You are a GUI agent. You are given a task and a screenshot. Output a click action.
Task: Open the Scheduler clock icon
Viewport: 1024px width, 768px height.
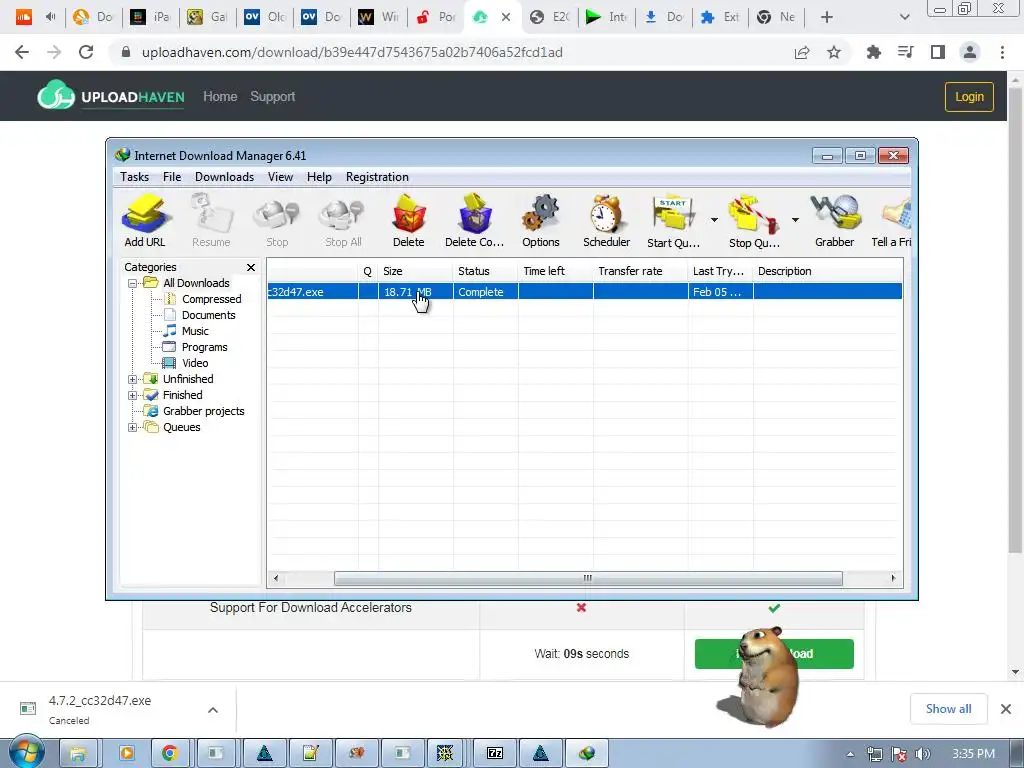[x=606, y=219]
